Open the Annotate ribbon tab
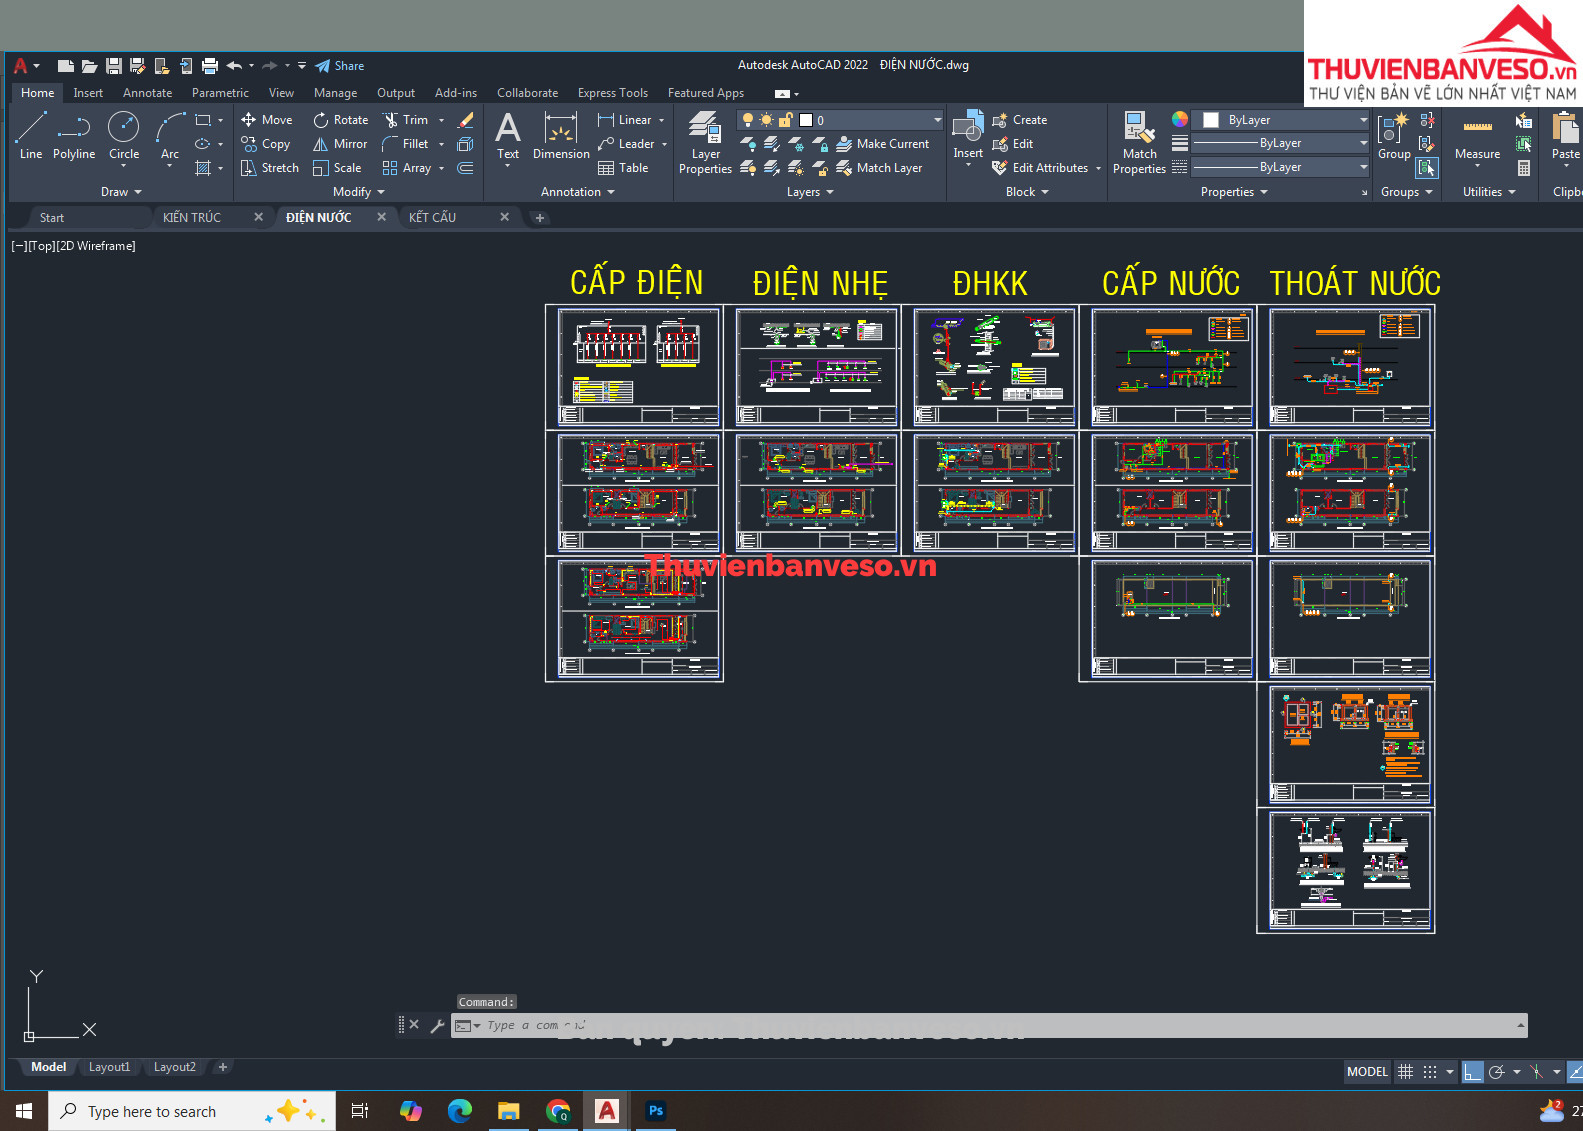Viewport: 1583px width, 1131px height. (147, 93)
